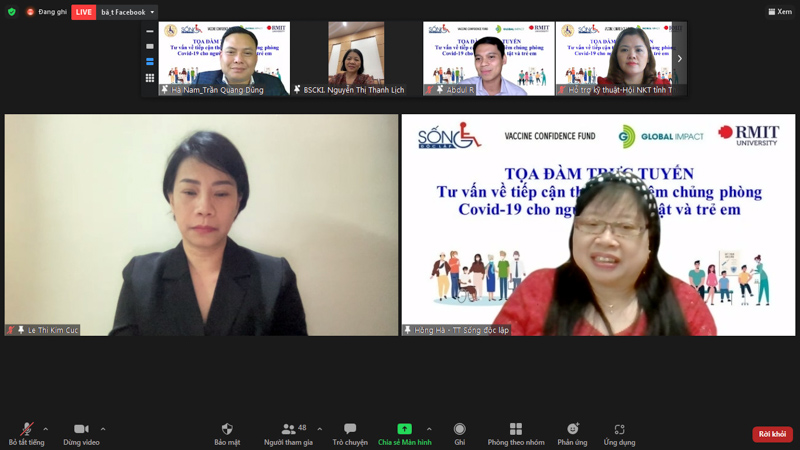Select the blue active-speaker strip layout icon
This screenshot has height=450, width=800.
tap(149, 62)
